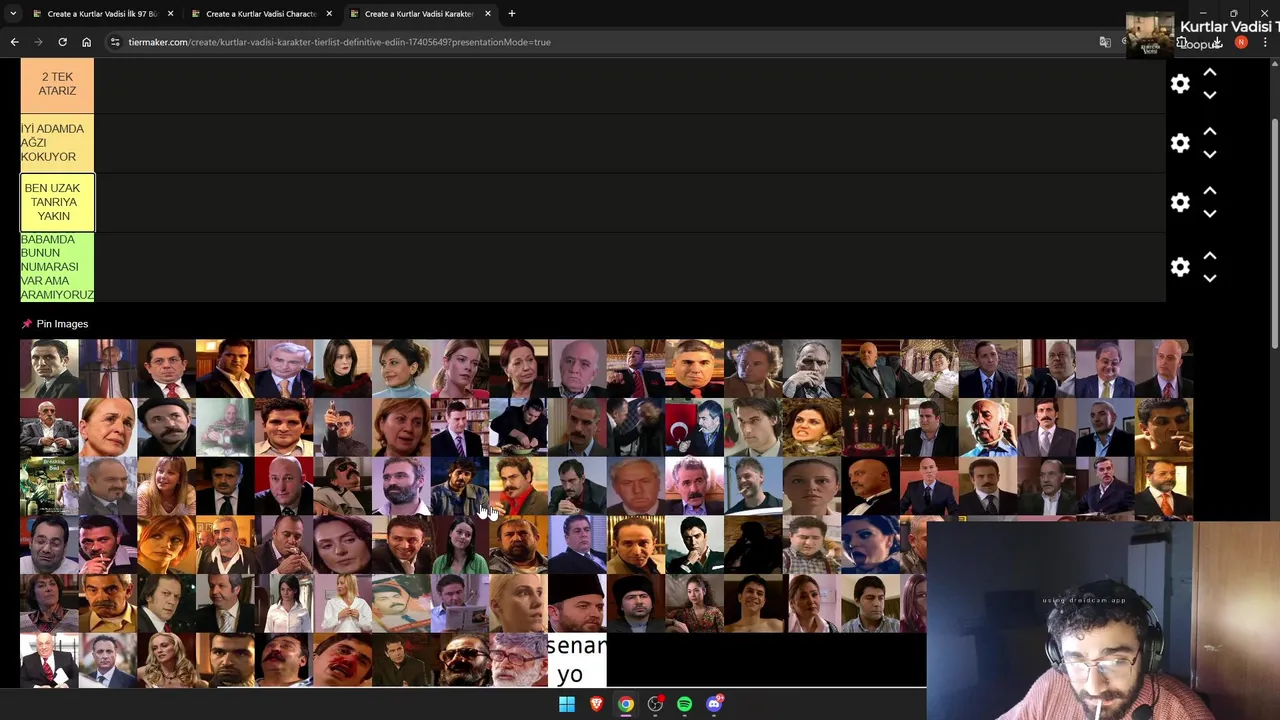Open translate page icon in address bar
This screenshot has height=720, width=1280.
[x=1105, y=42]
